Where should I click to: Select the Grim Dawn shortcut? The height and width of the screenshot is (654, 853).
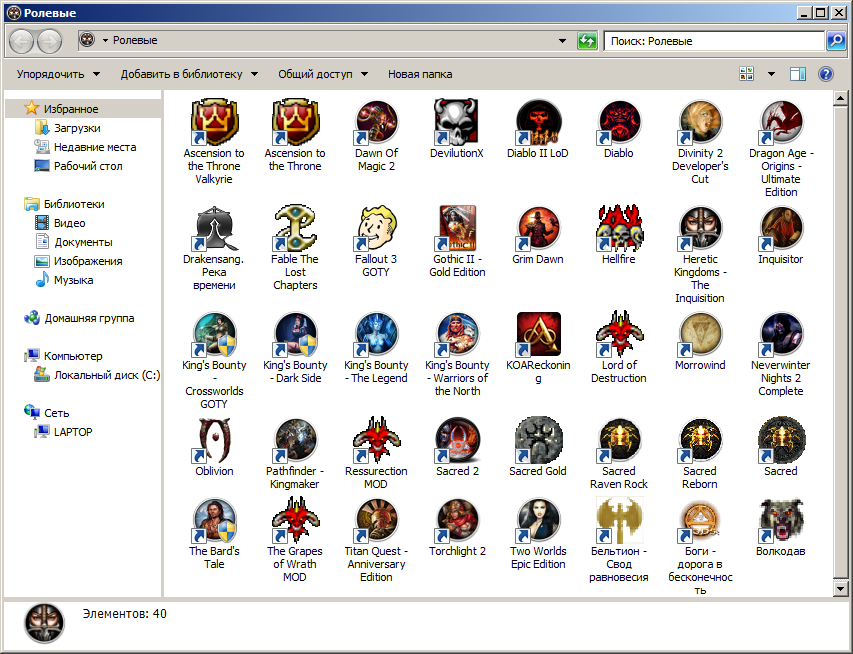point(537,235)
